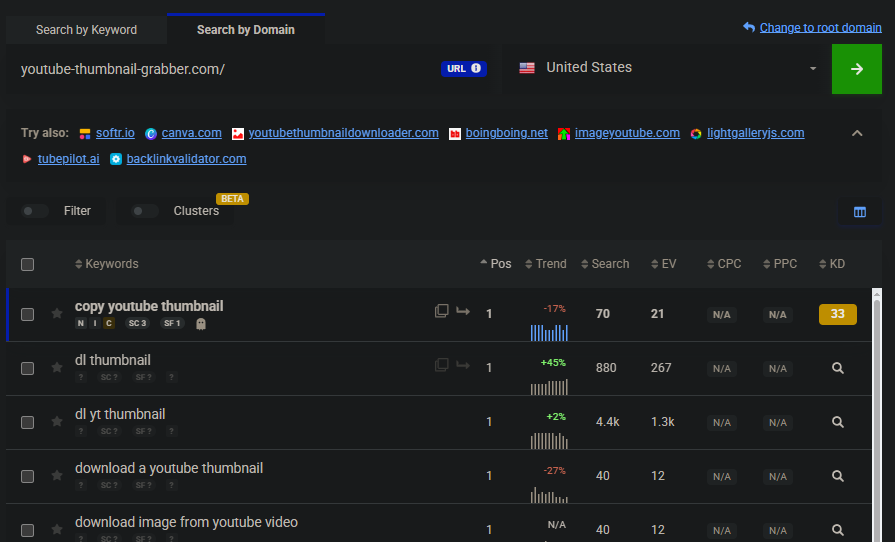
Task: Click the URL info badge
Action: pyautogui.click(x=463, y=69)
